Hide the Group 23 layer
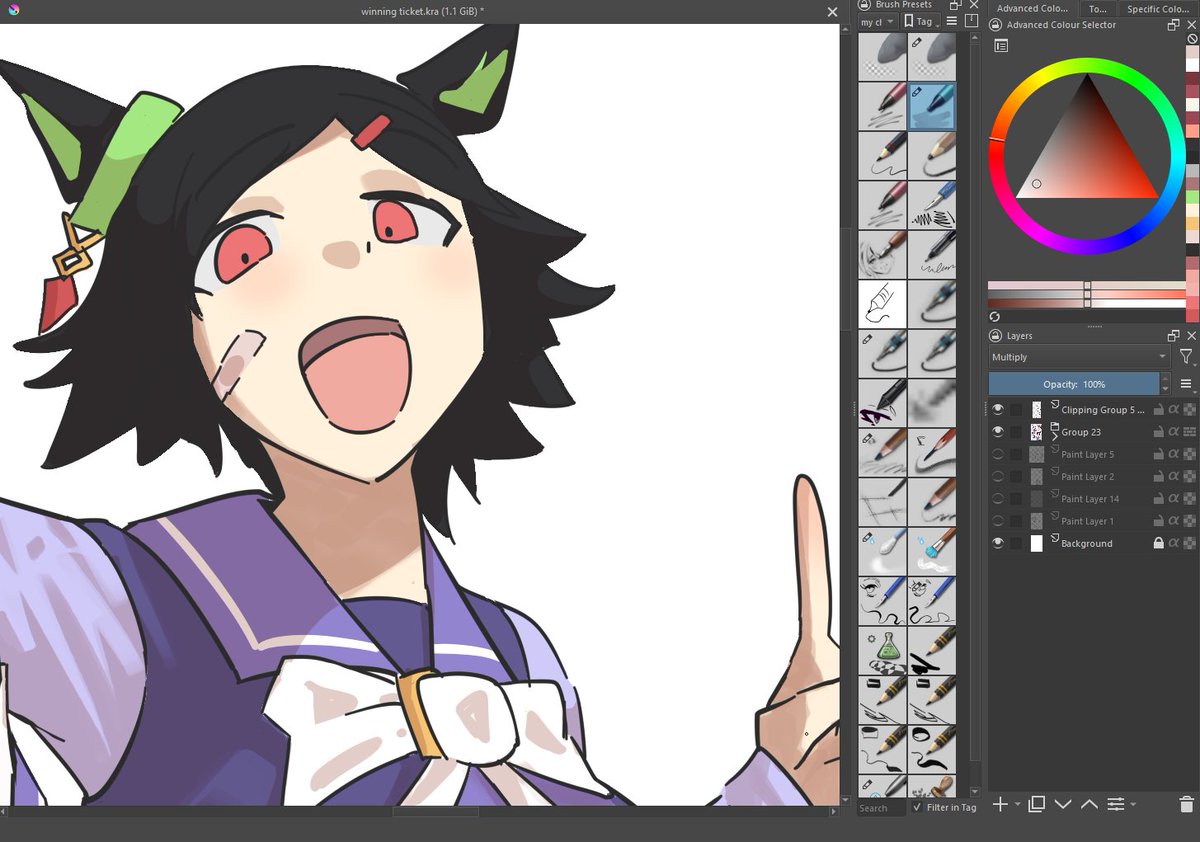 (x=997, y=432)
